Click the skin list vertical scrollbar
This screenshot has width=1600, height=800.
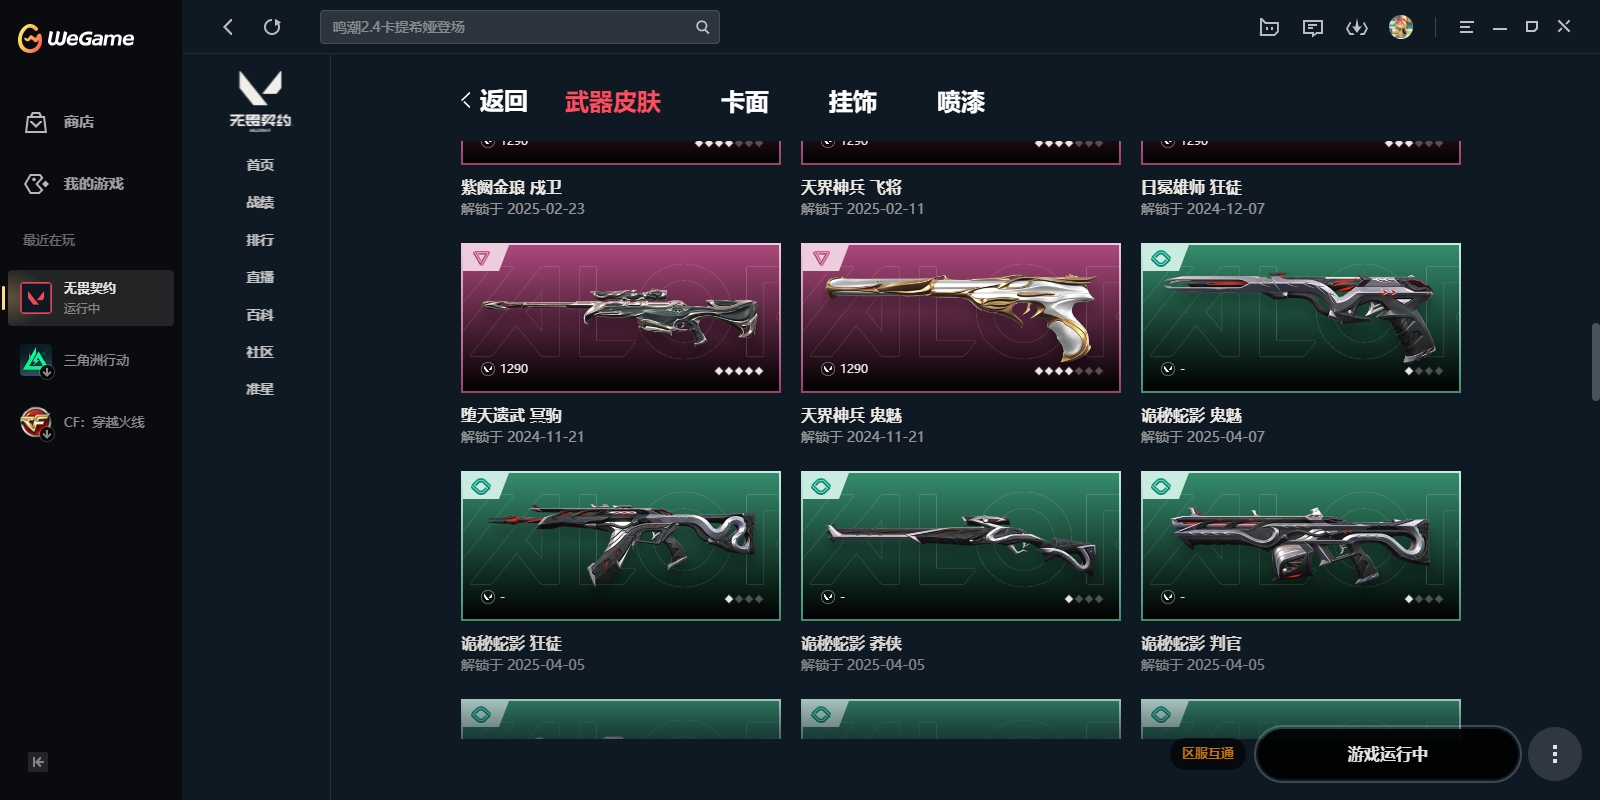1595,362
